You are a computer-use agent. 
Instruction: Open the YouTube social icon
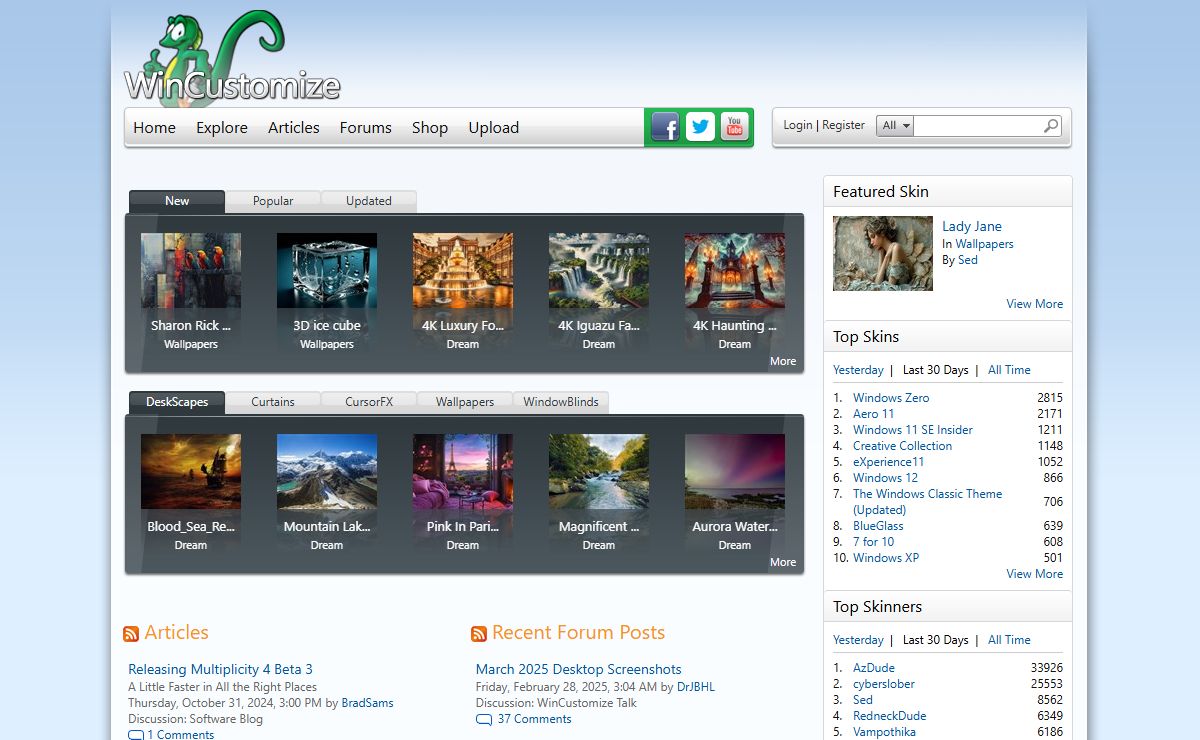coord(735,127)
